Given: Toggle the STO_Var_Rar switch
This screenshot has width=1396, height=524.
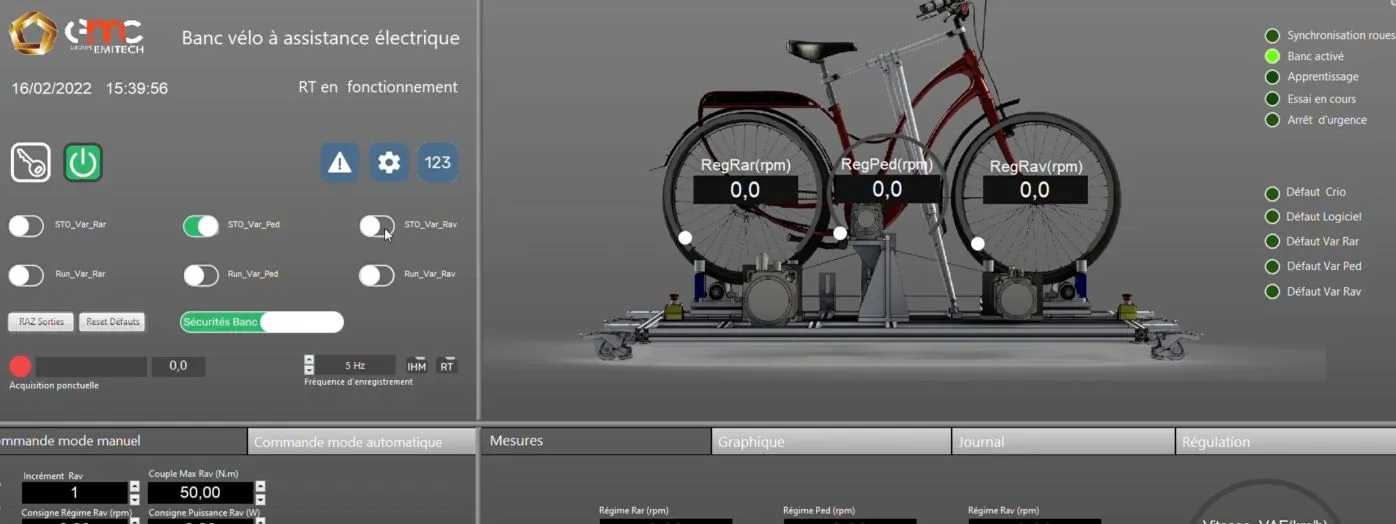Looking at the screenshot, I should (27, 226).
